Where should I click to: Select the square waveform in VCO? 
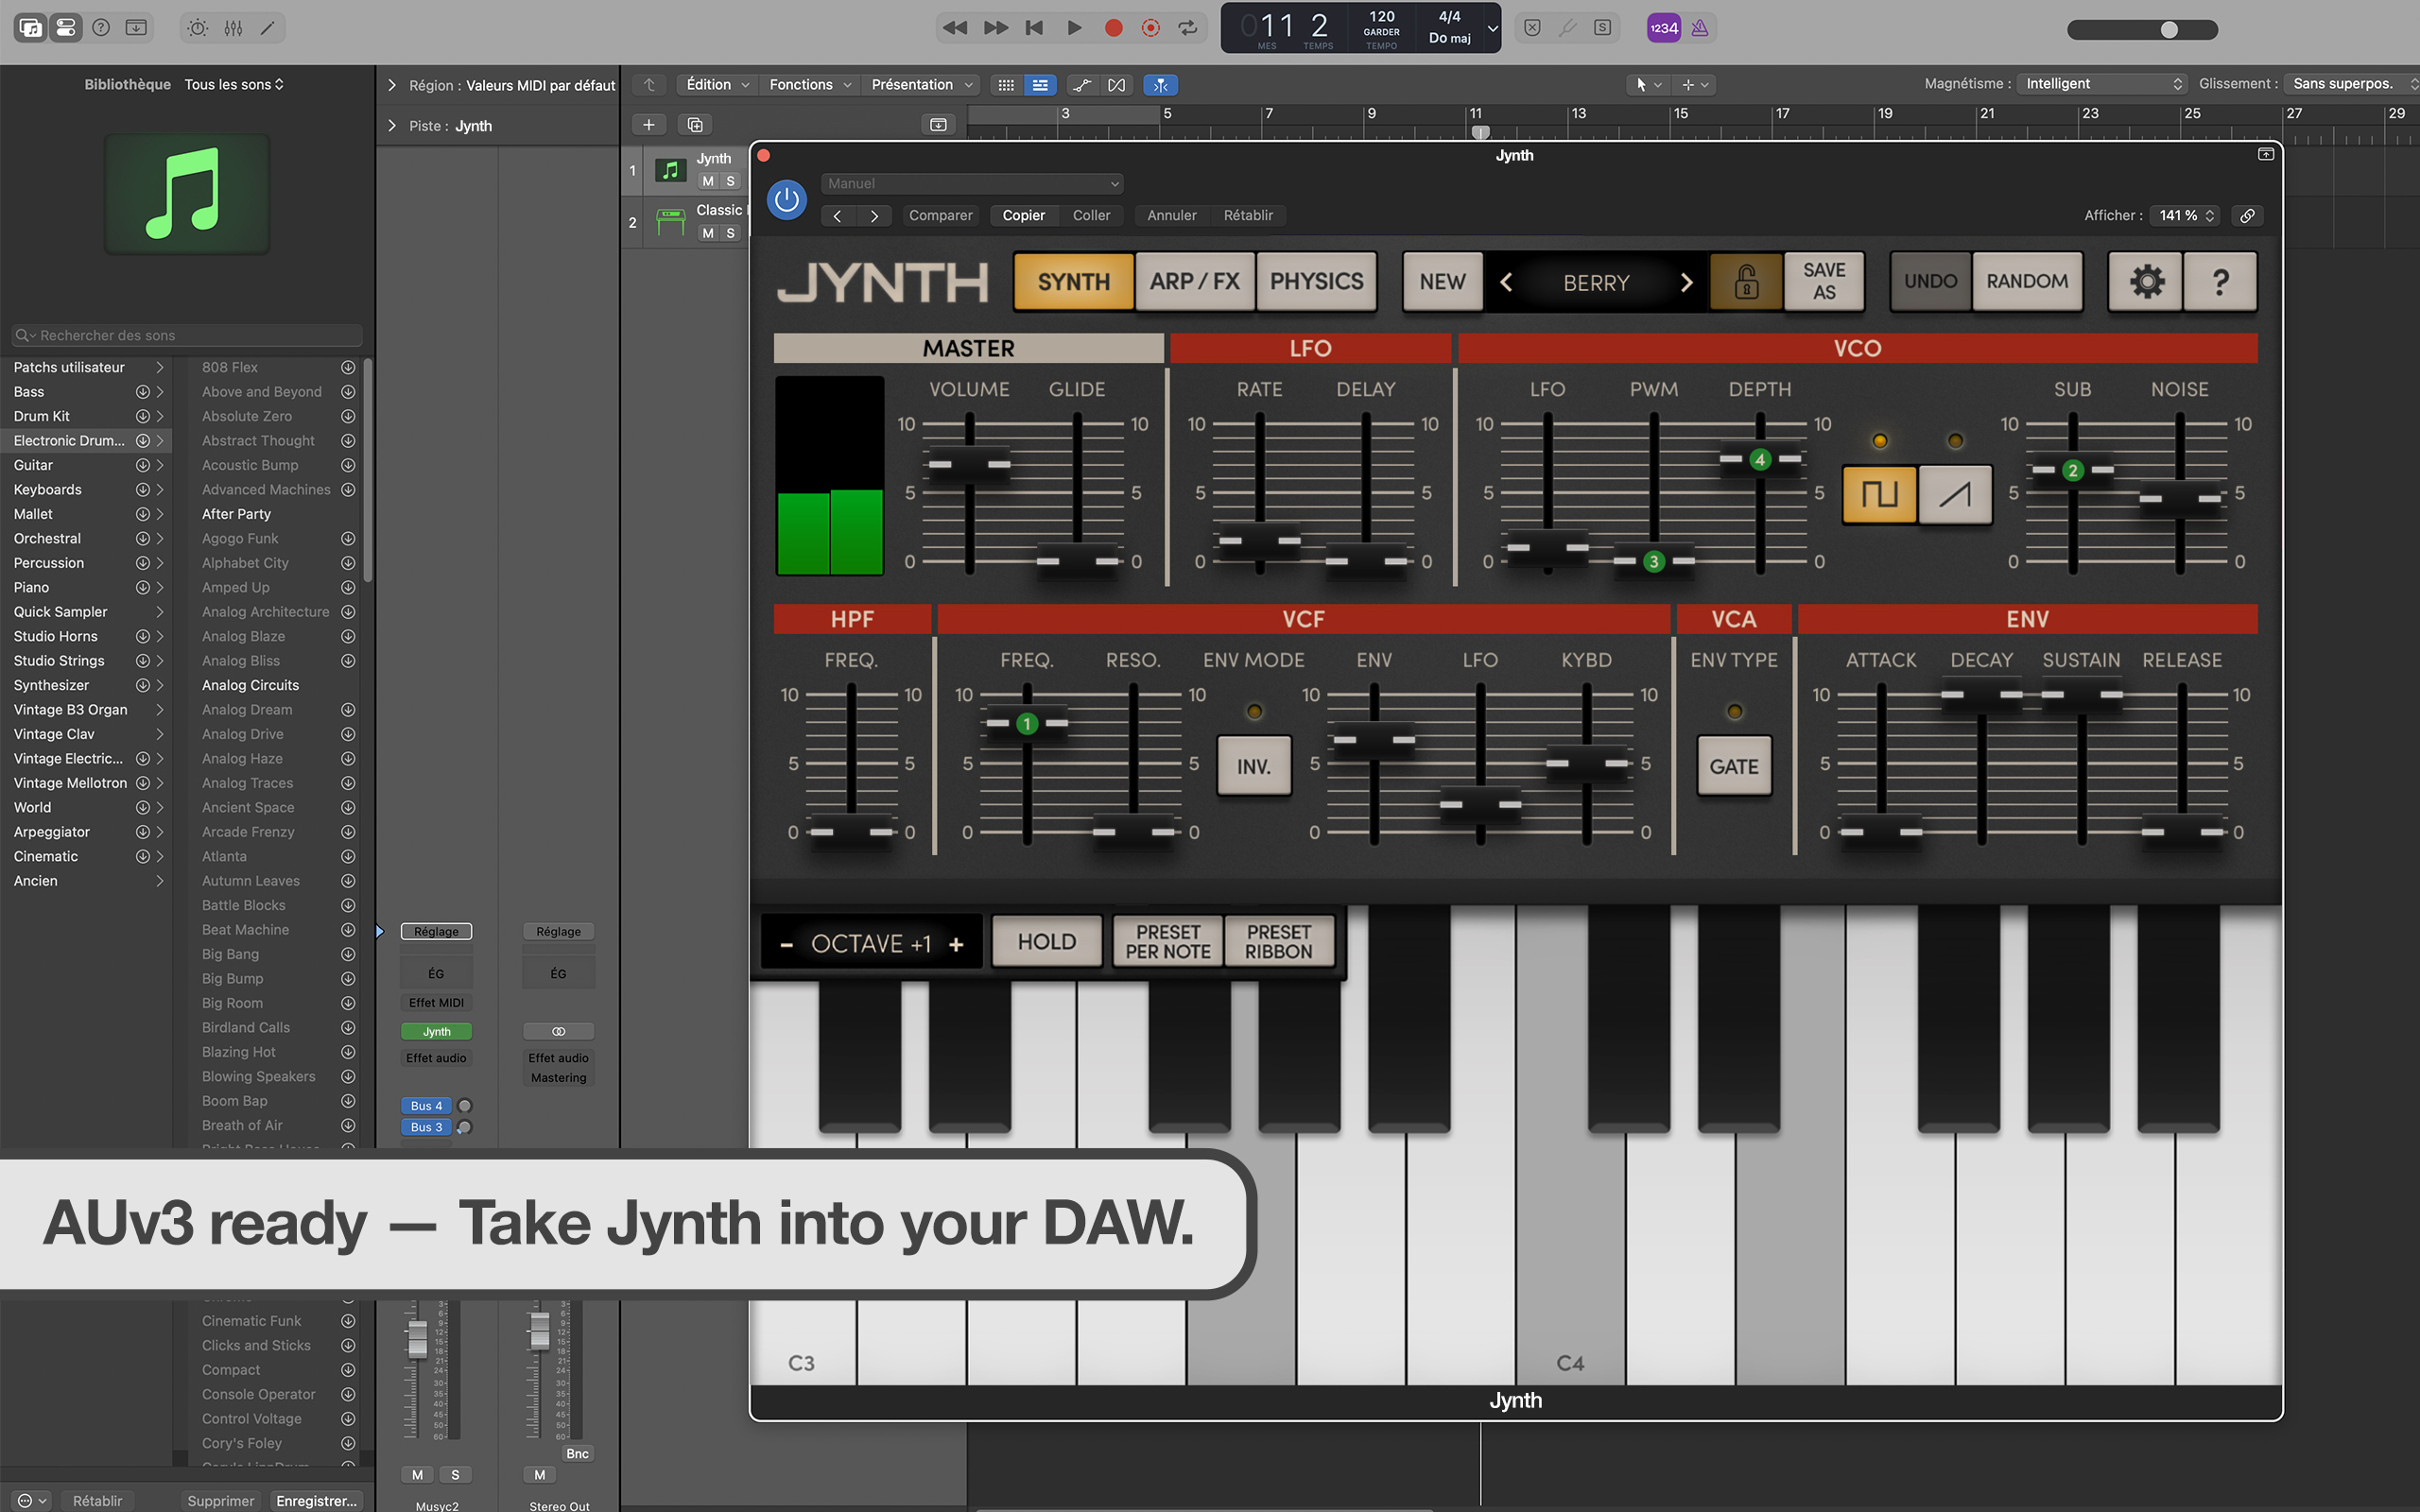pyautogui.click(x=1880, y=494)
